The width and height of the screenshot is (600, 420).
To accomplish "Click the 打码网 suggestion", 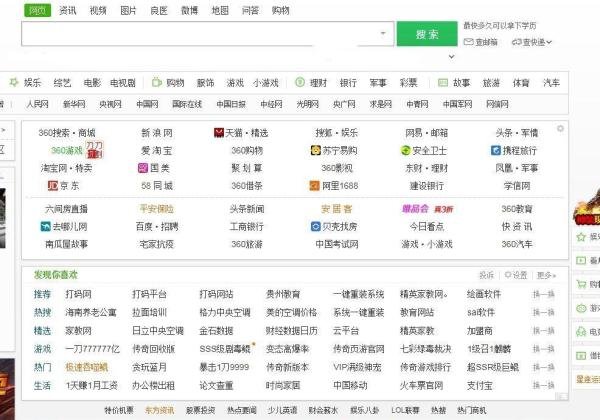I will click(78, 294).
